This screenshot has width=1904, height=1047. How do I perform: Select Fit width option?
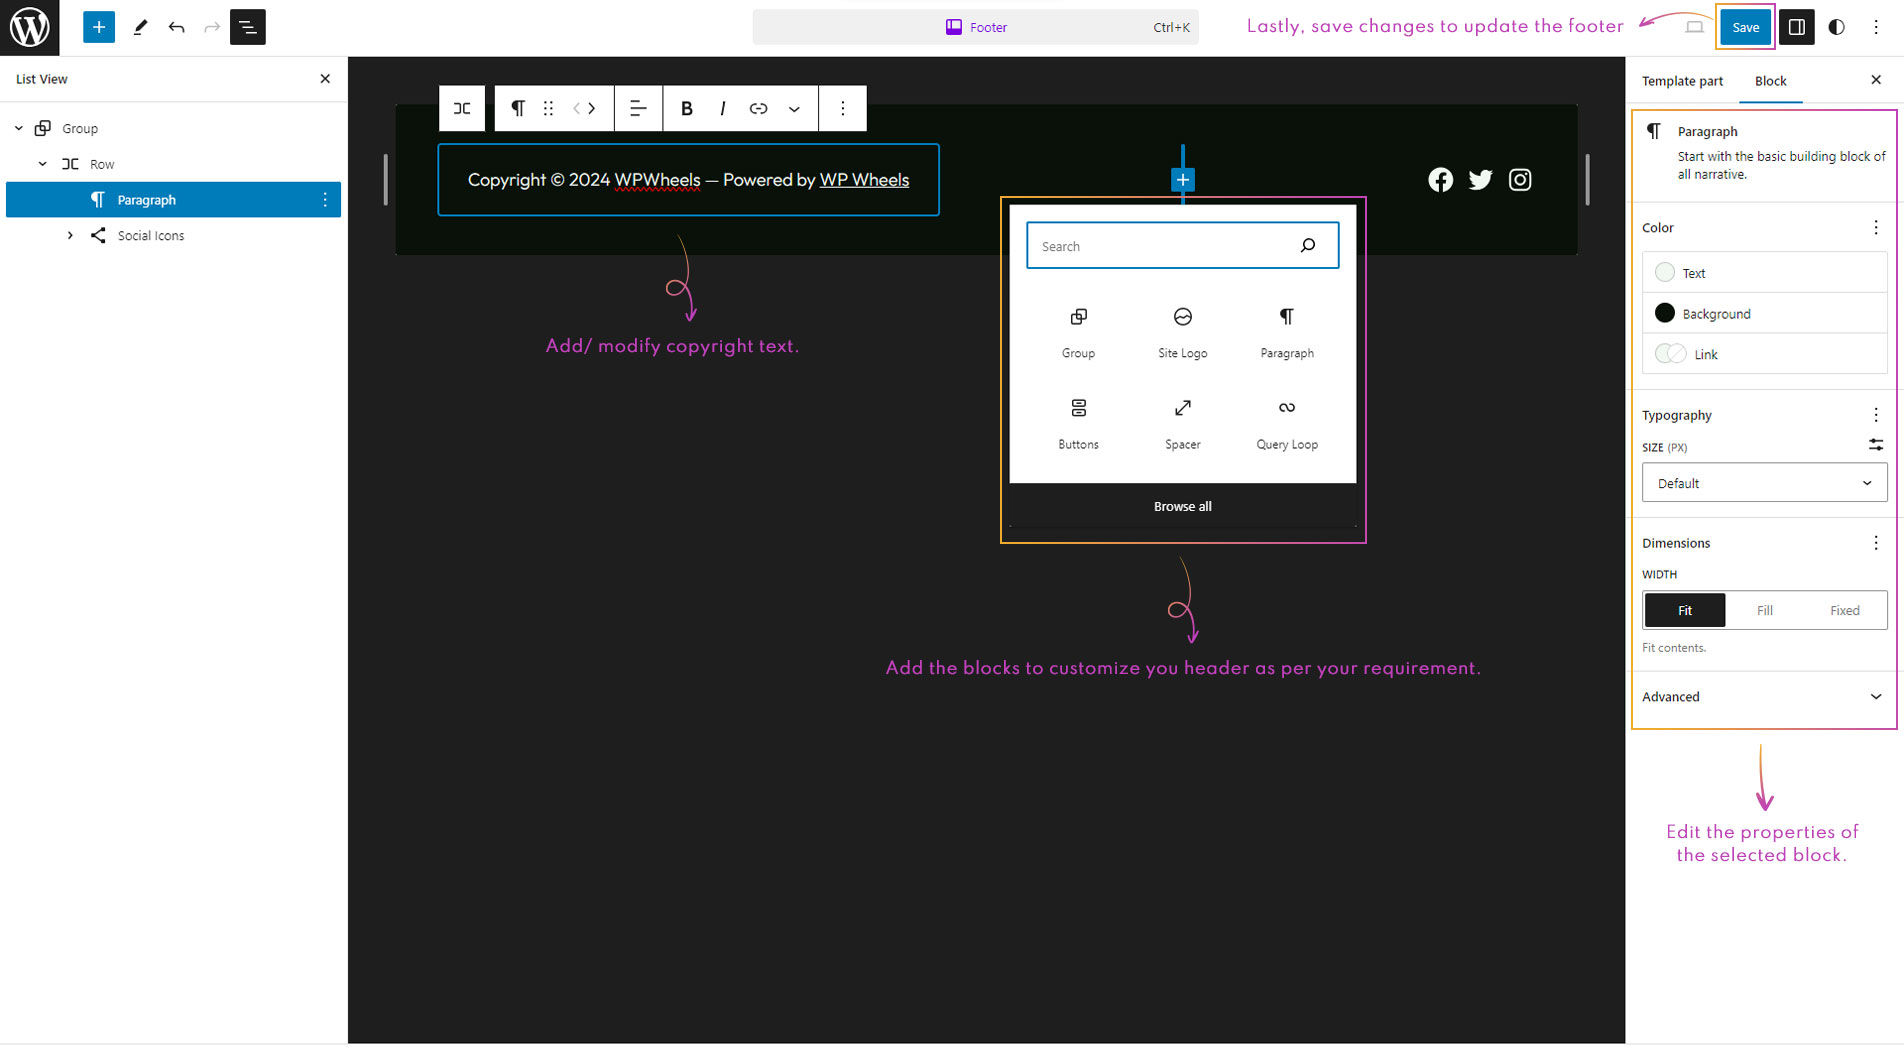tap(1684, 610)
